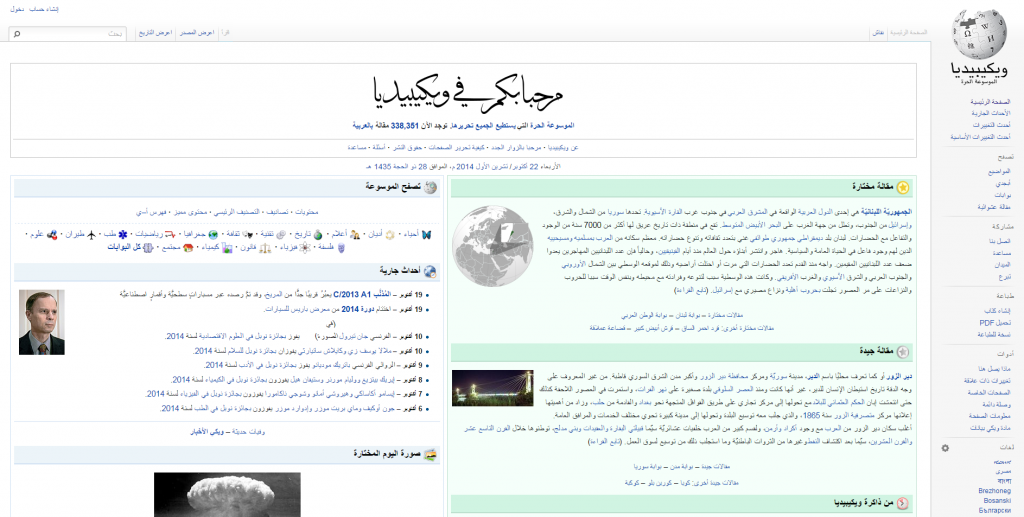Open sidebar link تبرع donate
The width and height of the screenshot is (1024, 517).
tap(1004, 277)
